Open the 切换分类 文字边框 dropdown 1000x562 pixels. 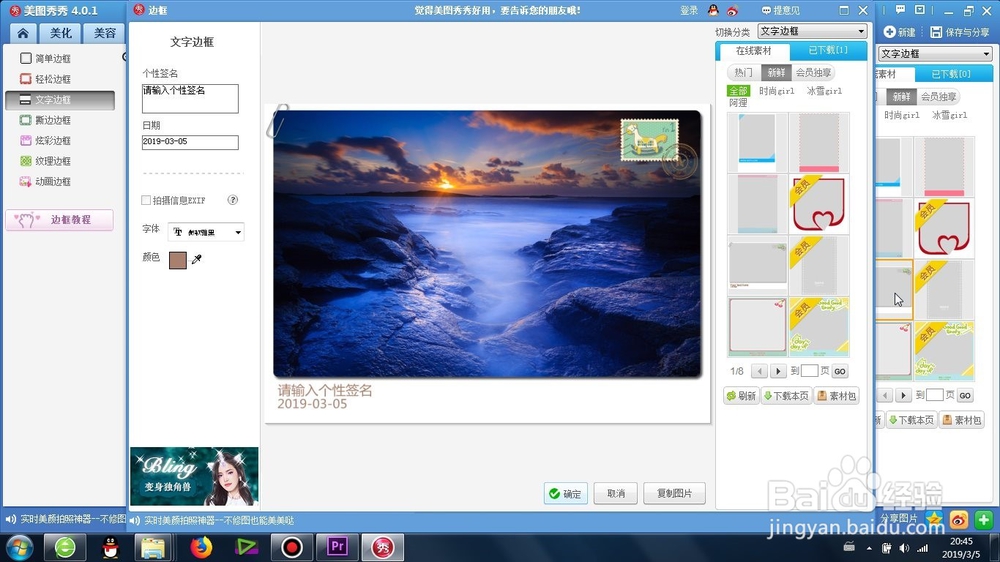coord(812,31)
